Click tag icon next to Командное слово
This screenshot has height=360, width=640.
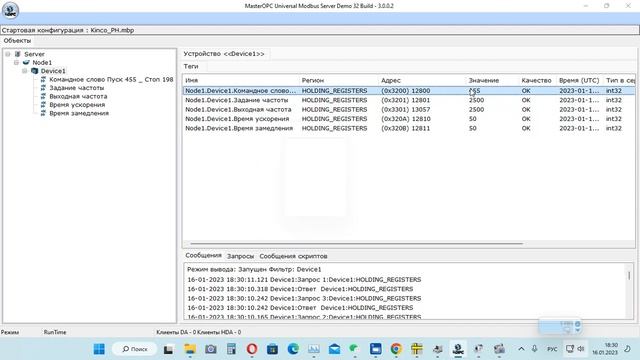click(x=43, y=79)
